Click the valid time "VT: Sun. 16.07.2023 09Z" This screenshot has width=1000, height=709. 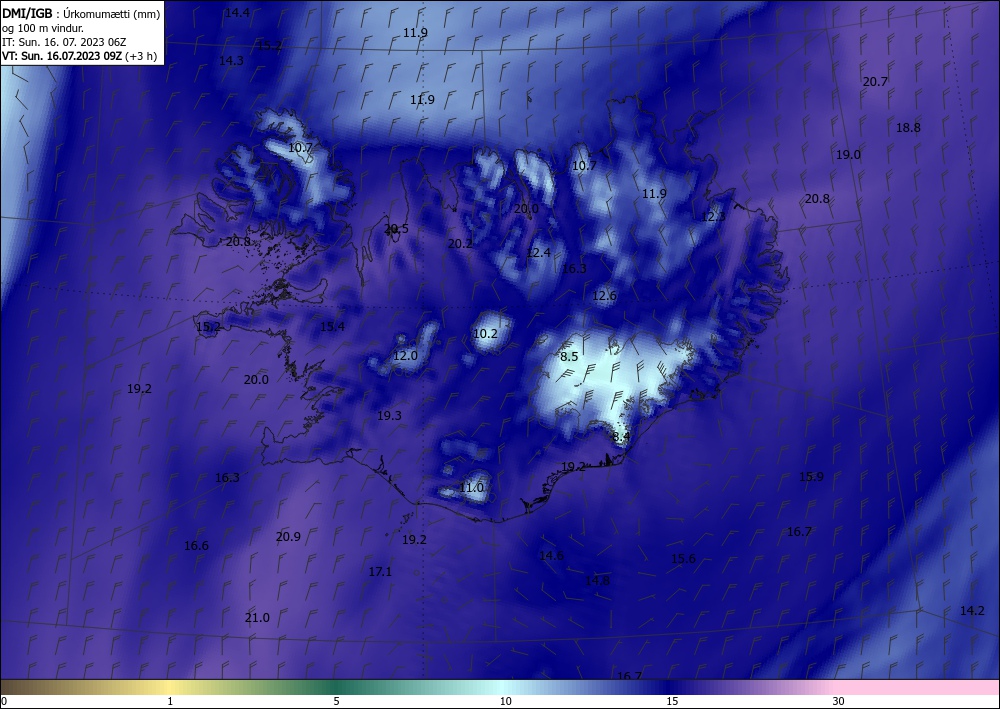[x=62, y=56]
